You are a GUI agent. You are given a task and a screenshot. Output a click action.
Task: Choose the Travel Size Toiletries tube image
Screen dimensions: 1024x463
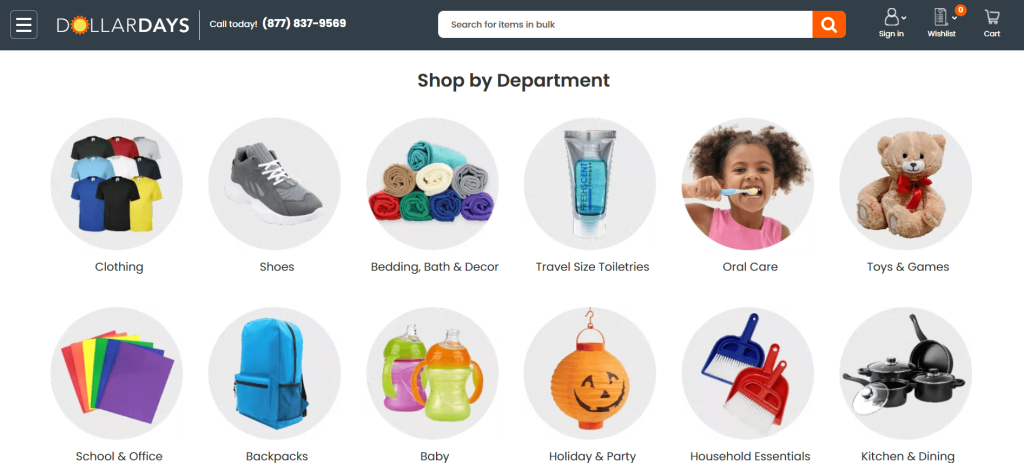[x=590, y=184]
